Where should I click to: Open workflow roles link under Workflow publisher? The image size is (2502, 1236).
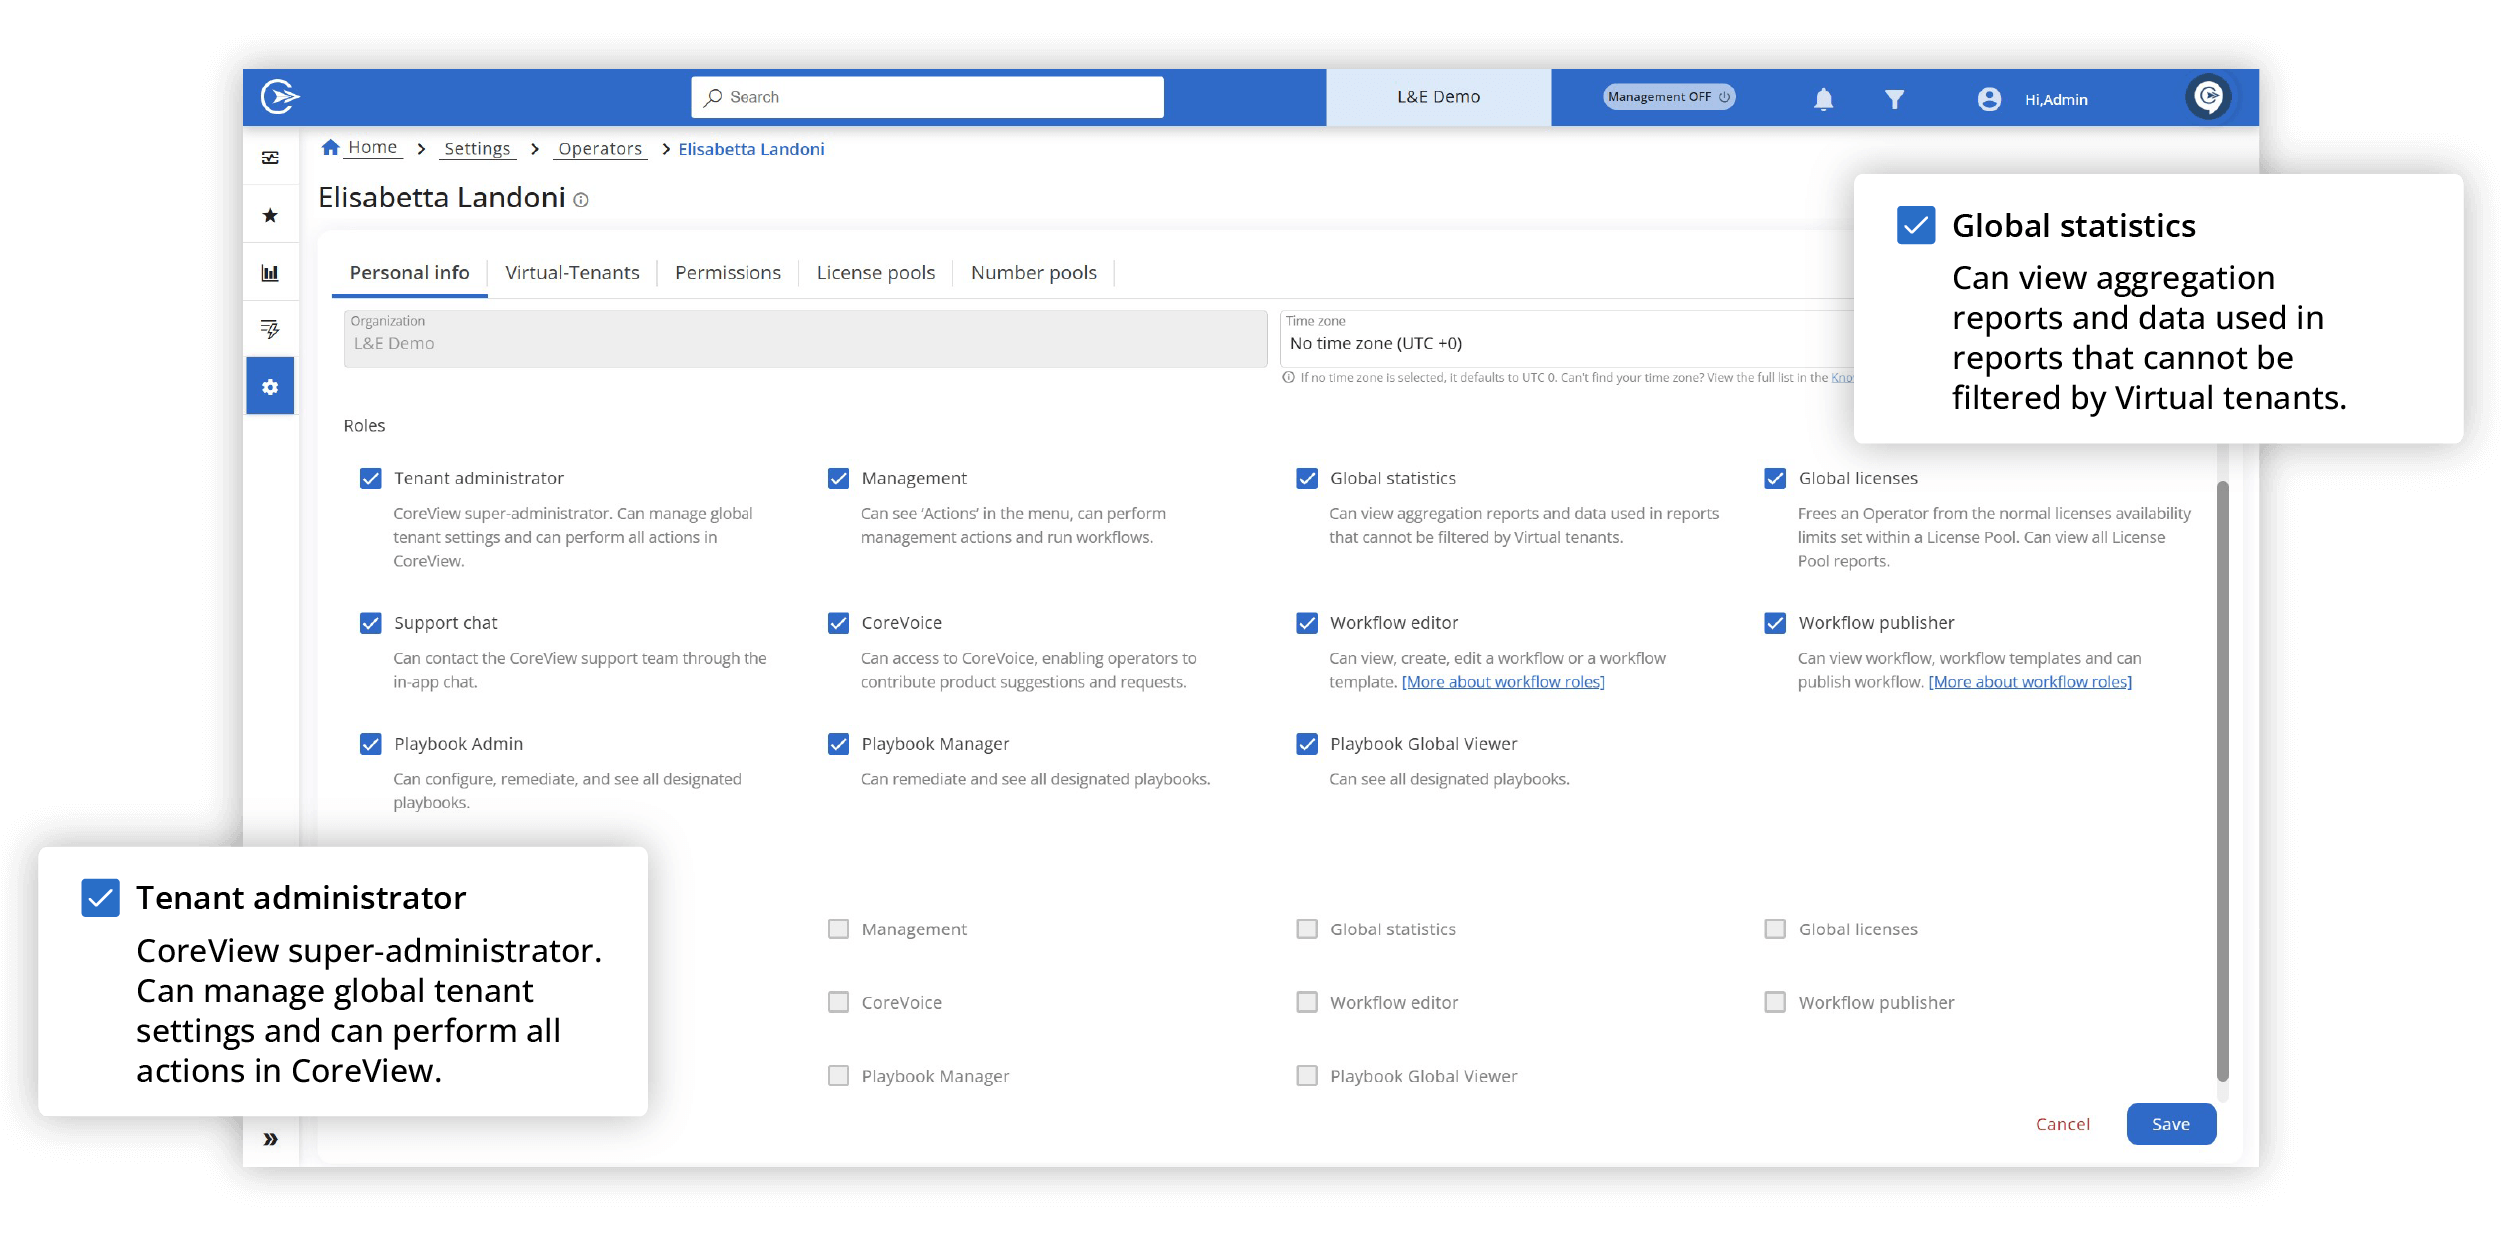pos(2030,682)
